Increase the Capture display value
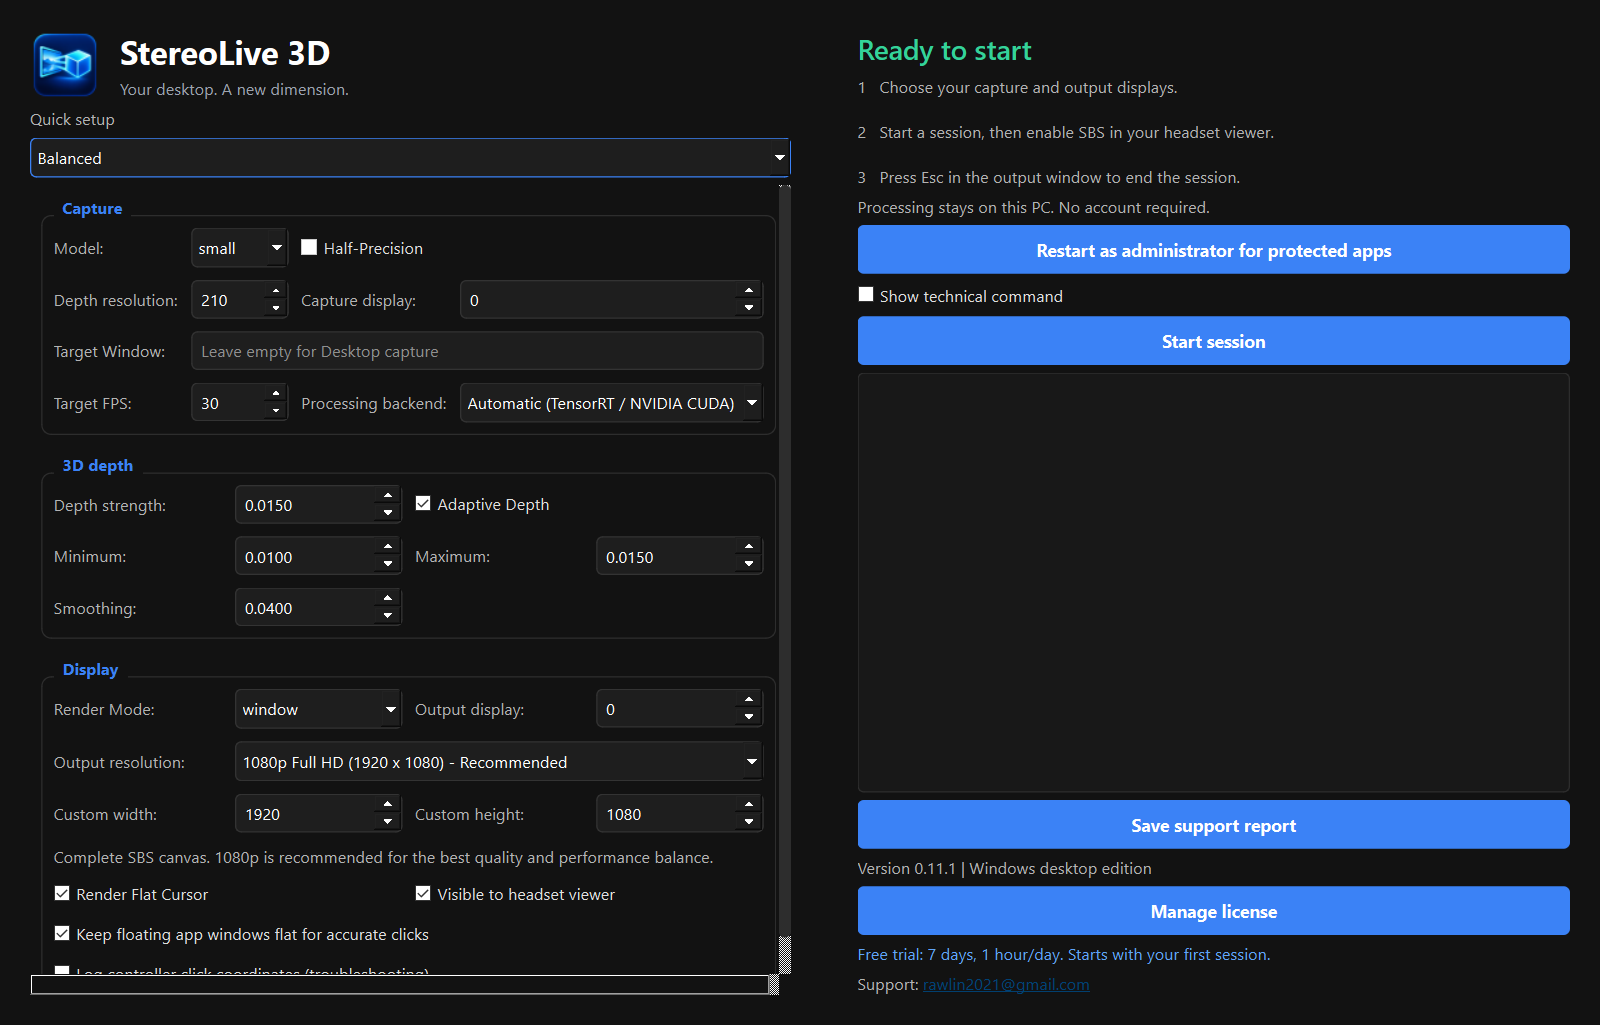 749,291
